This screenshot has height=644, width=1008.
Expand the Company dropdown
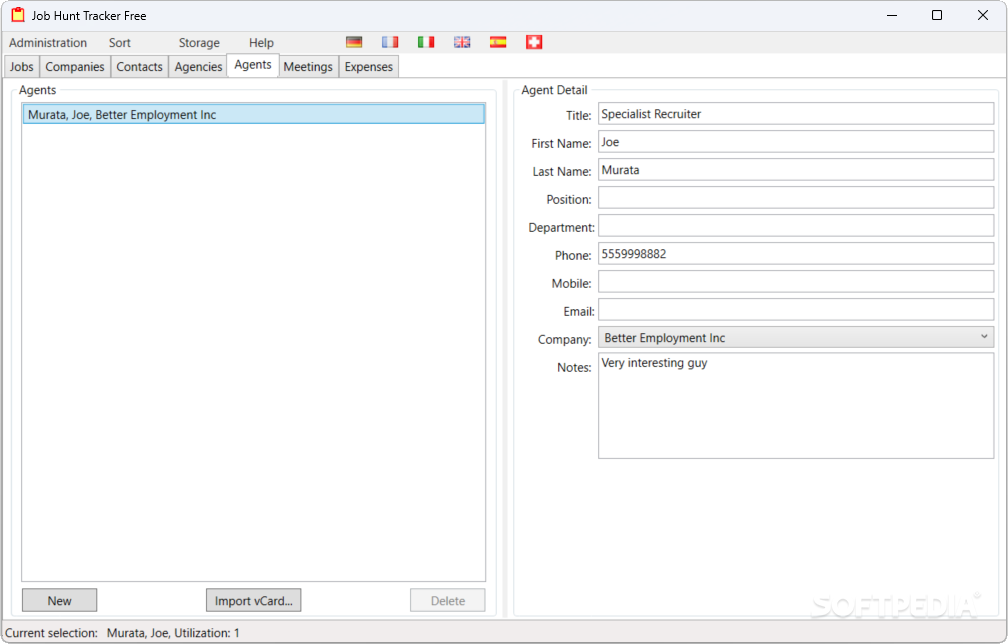pos(796,337)
